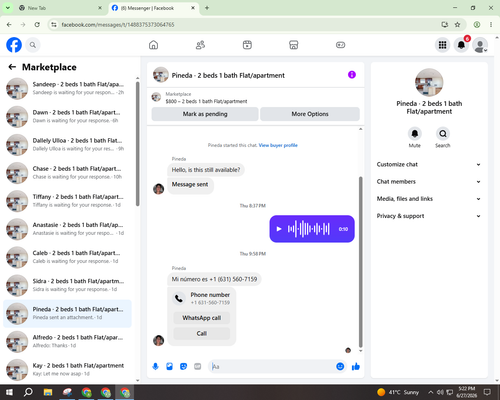Viewport: 500px width, 400px height.
Task: Open the Dallely Ulloa conversation
Action: tap(67, 145)
